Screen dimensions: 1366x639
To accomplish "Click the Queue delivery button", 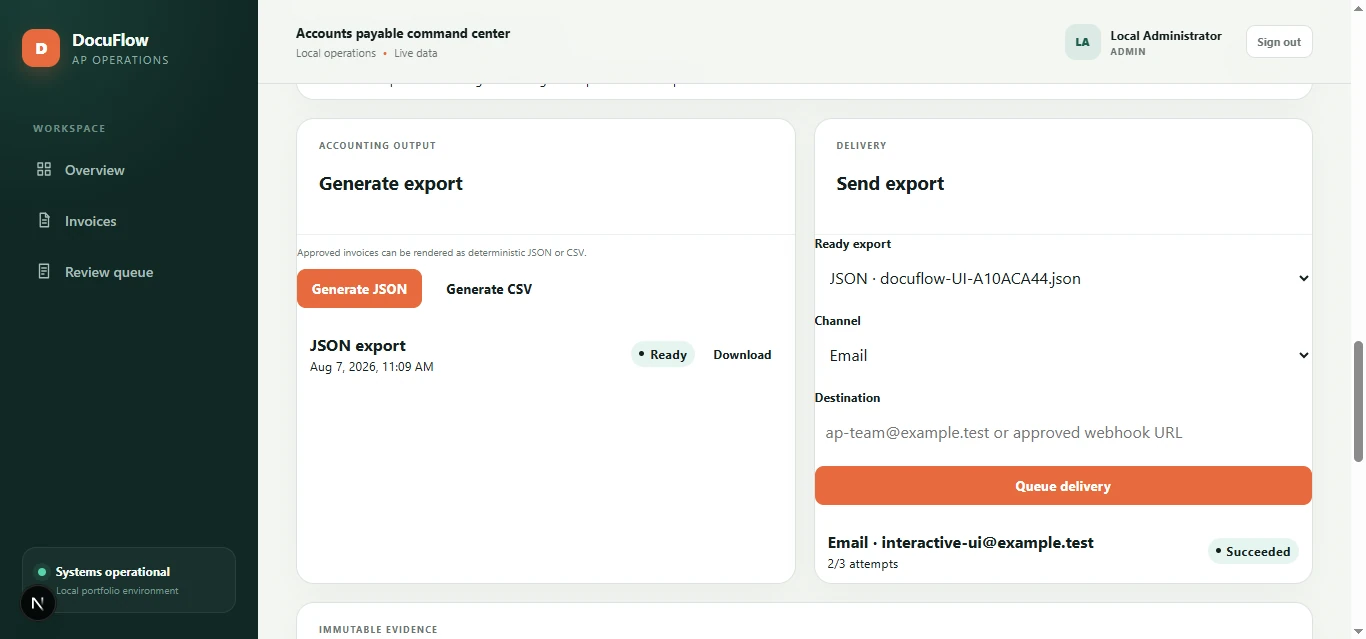I will [1063, 486].
